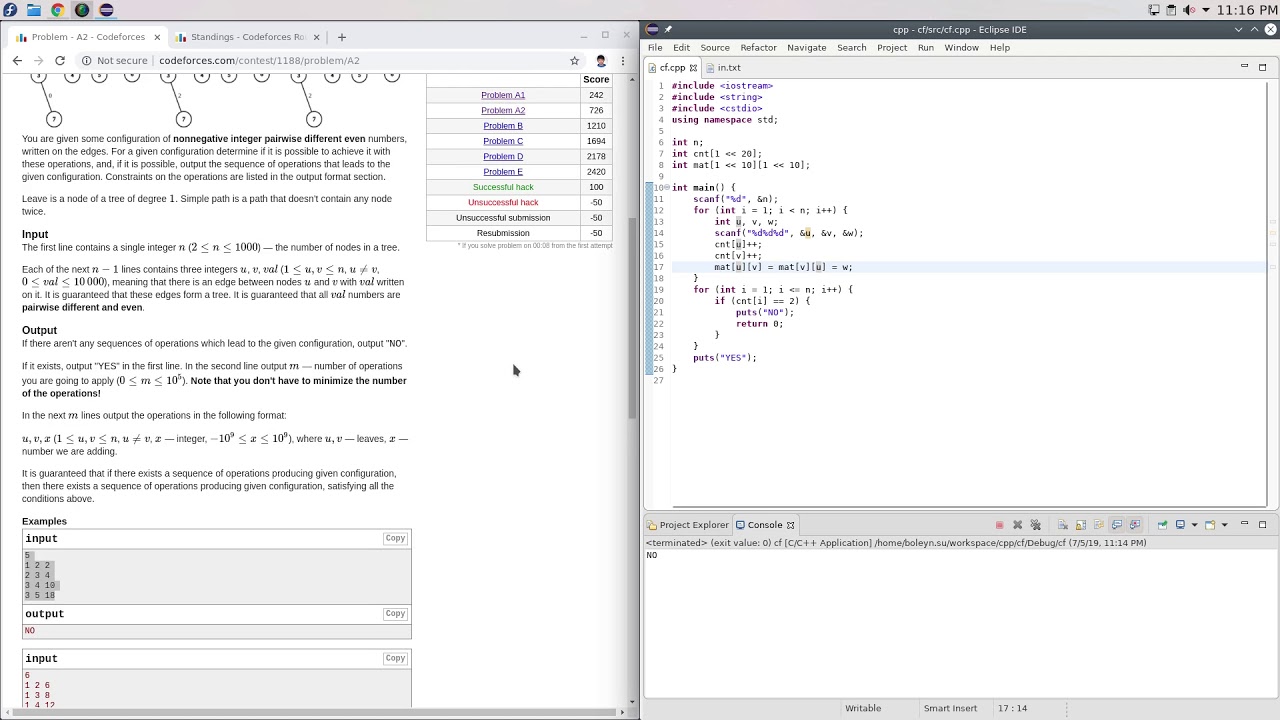The image size is (1280, 720).
Task: Switch to the in.txt editor tab
Action: point(728,68)
